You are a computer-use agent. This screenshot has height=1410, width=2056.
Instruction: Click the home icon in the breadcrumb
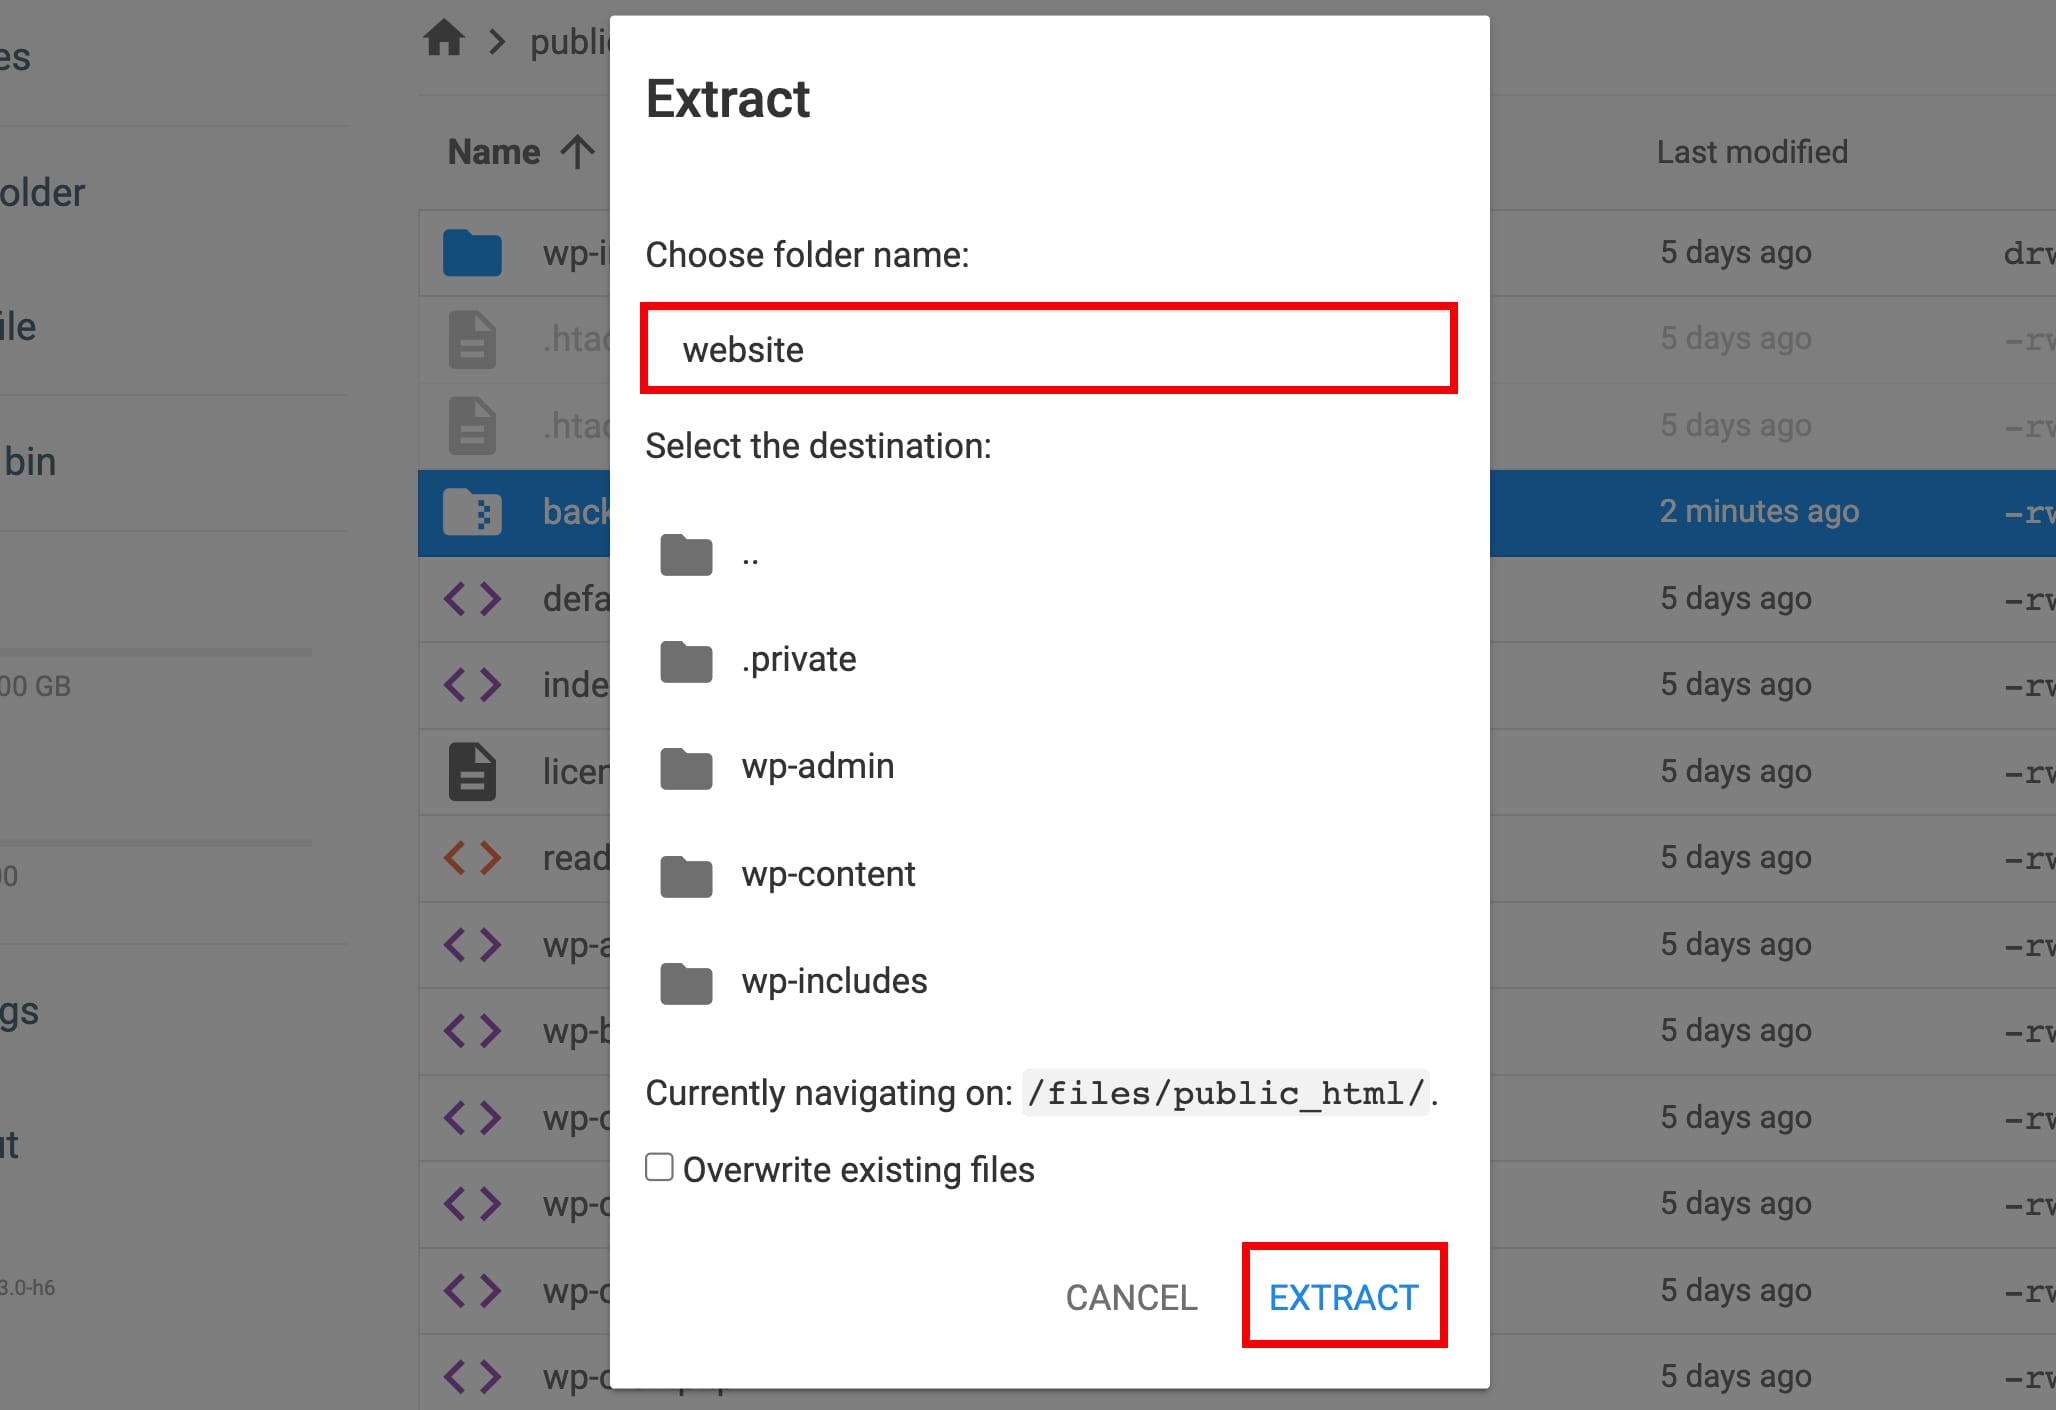tap(444, 38)
